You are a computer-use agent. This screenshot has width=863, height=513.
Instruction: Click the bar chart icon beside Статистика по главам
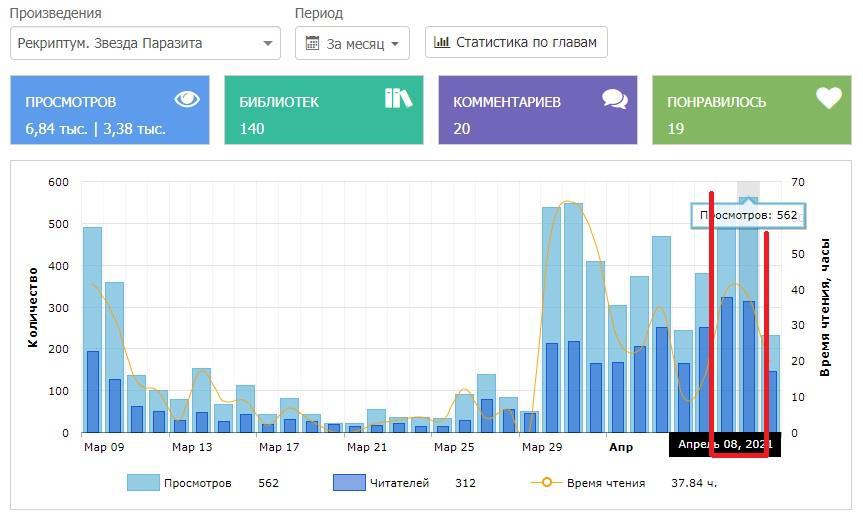pos(442,42)
